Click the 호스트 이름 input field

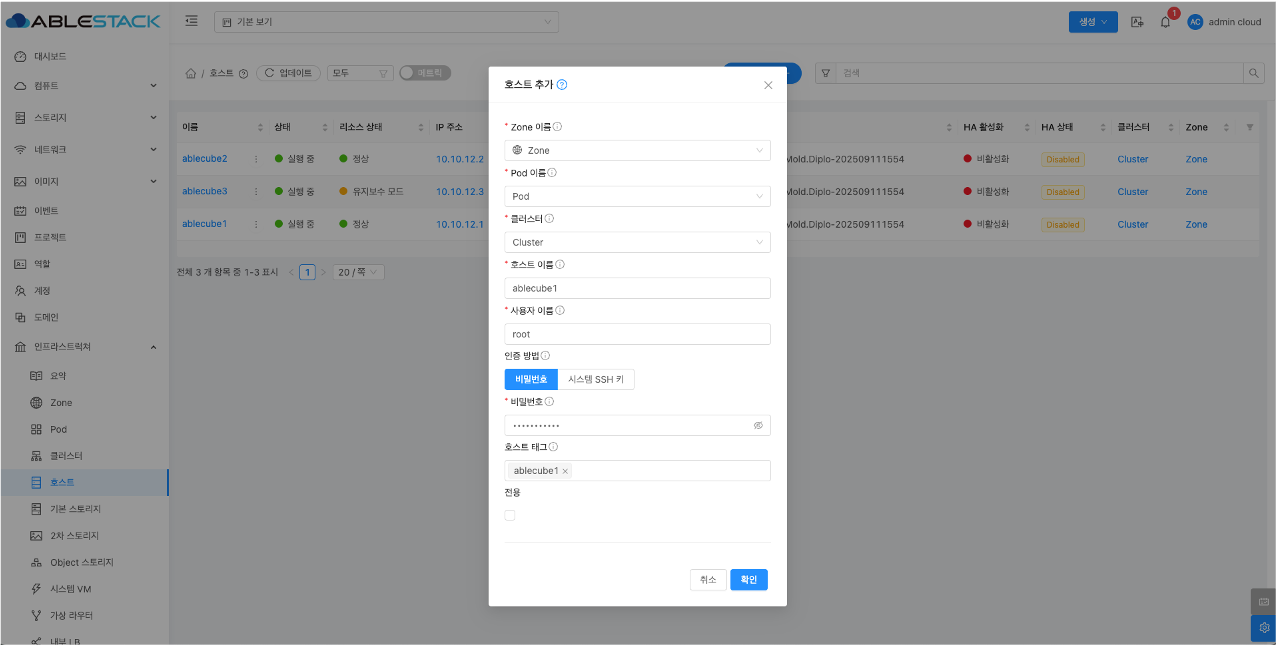(x=637, y=288)
